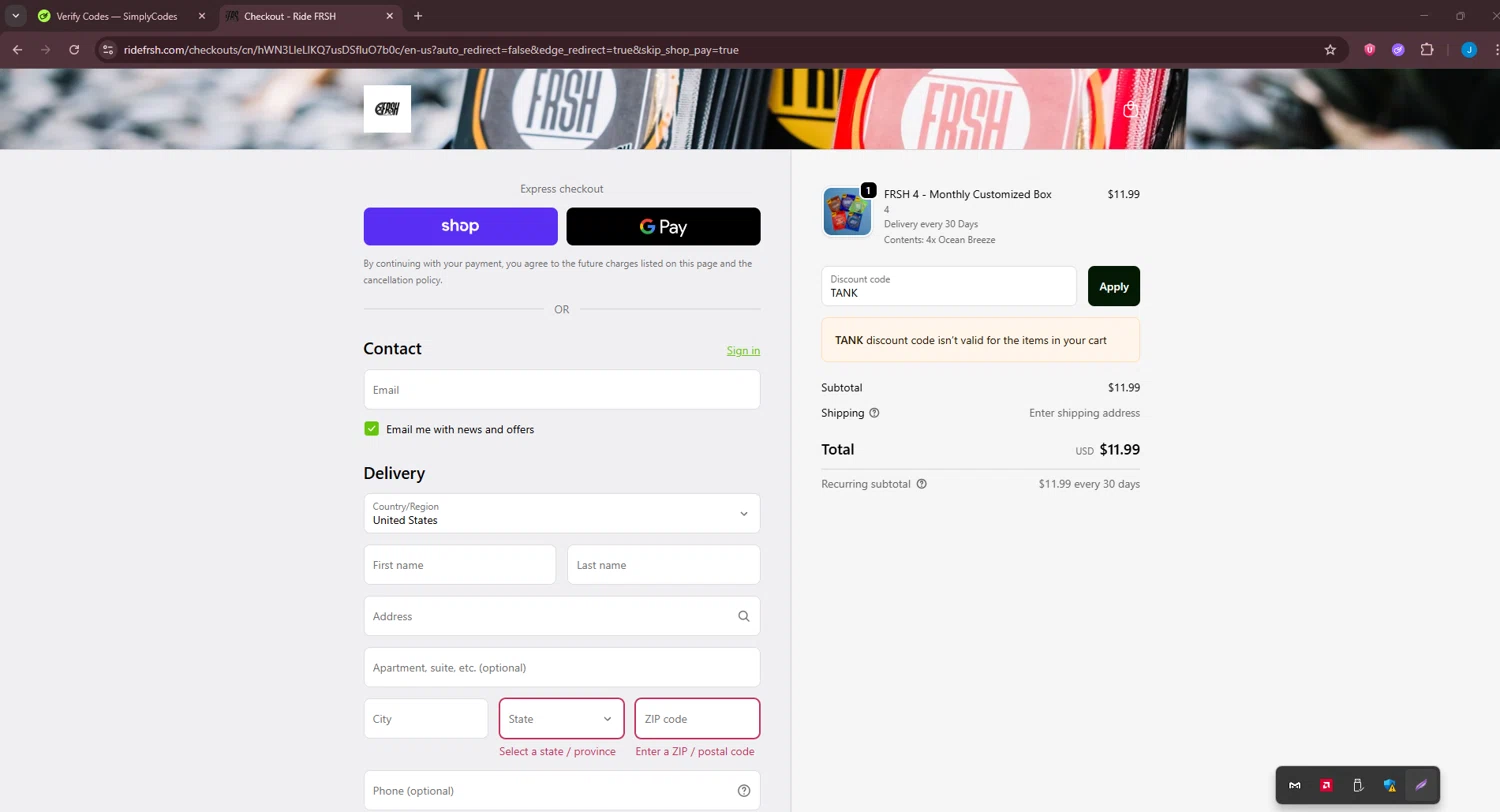
Task: Click the Select a state / province error
Action: [x=558, y=751]
